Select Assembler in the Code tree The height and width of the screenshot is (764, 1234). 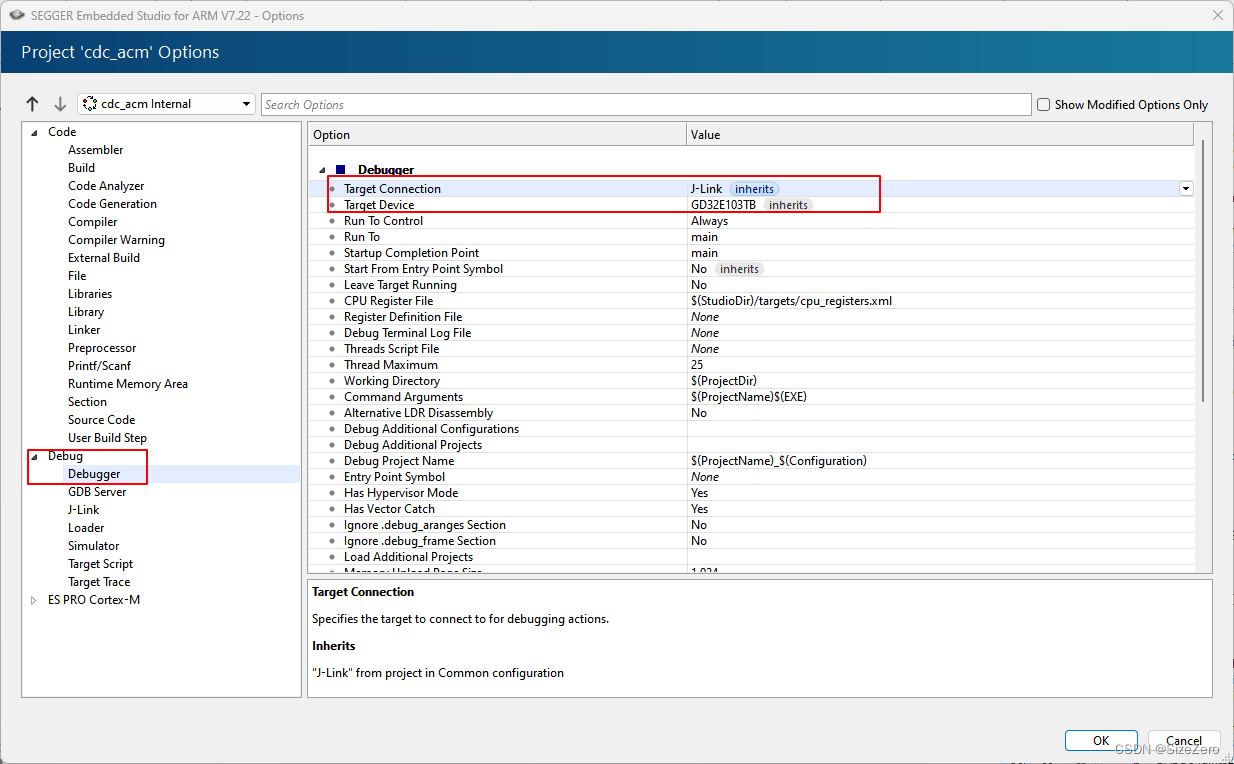[96, 150]
